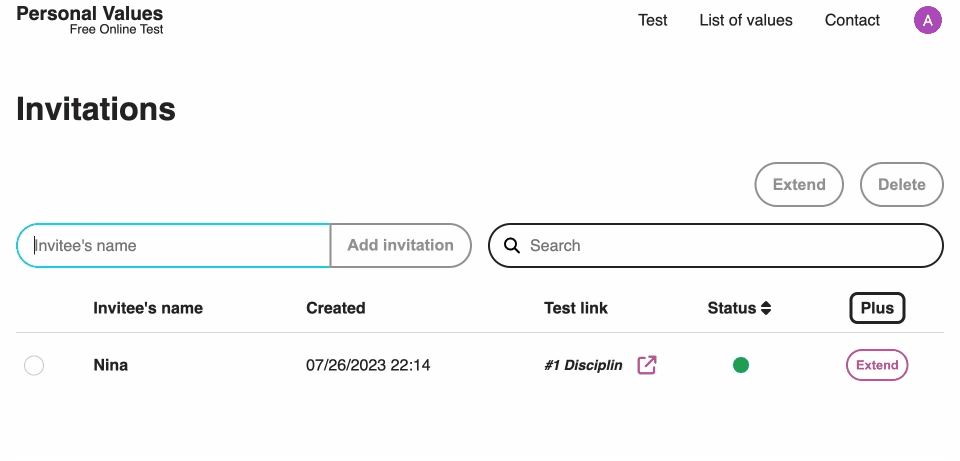Click the Delete button above the table
The image size is (960, 461).
tap(901, 184)
